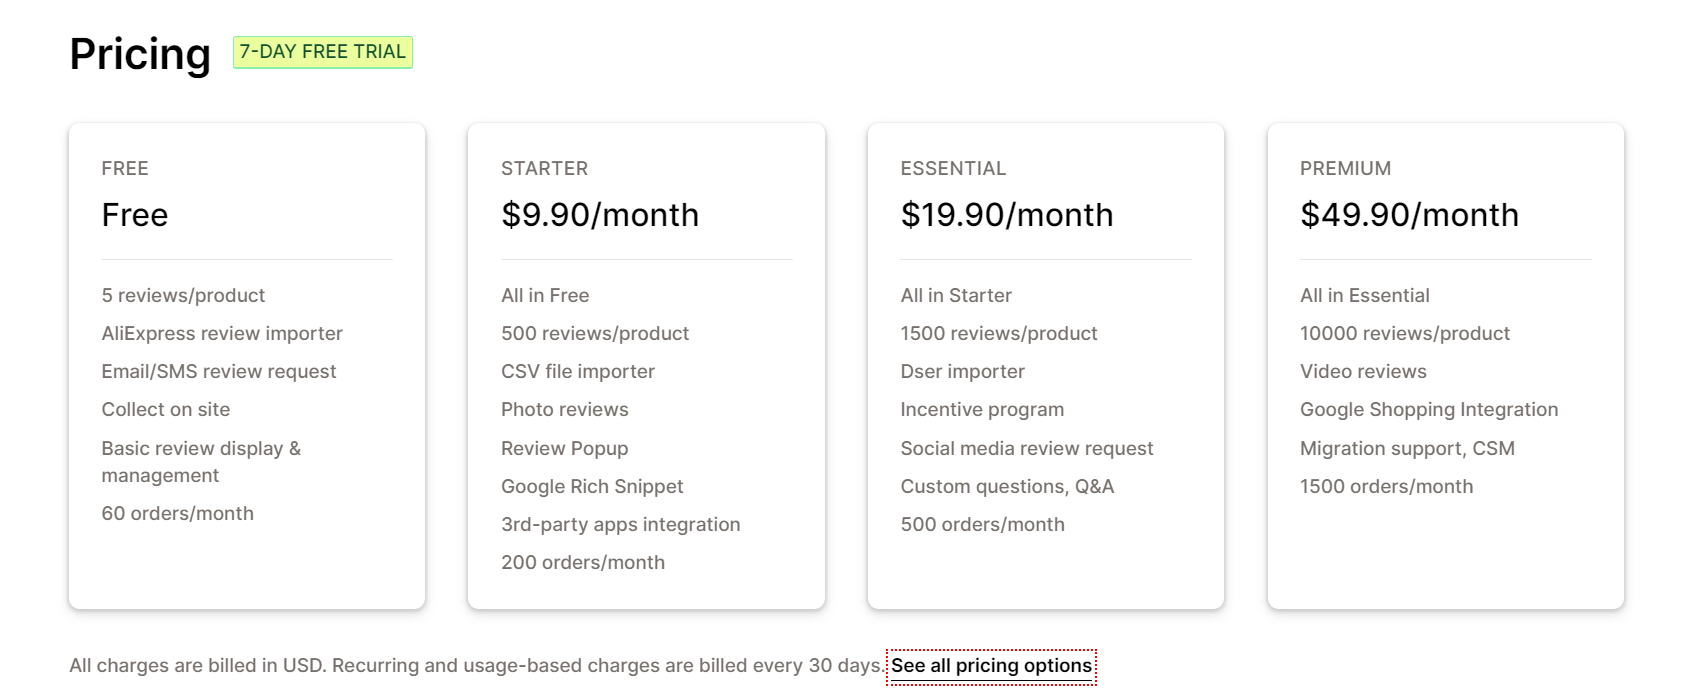Click AliExpress review importer feature
This screenshot has height=696, width=1693.
pyautogui.click(x=222, y=334)
